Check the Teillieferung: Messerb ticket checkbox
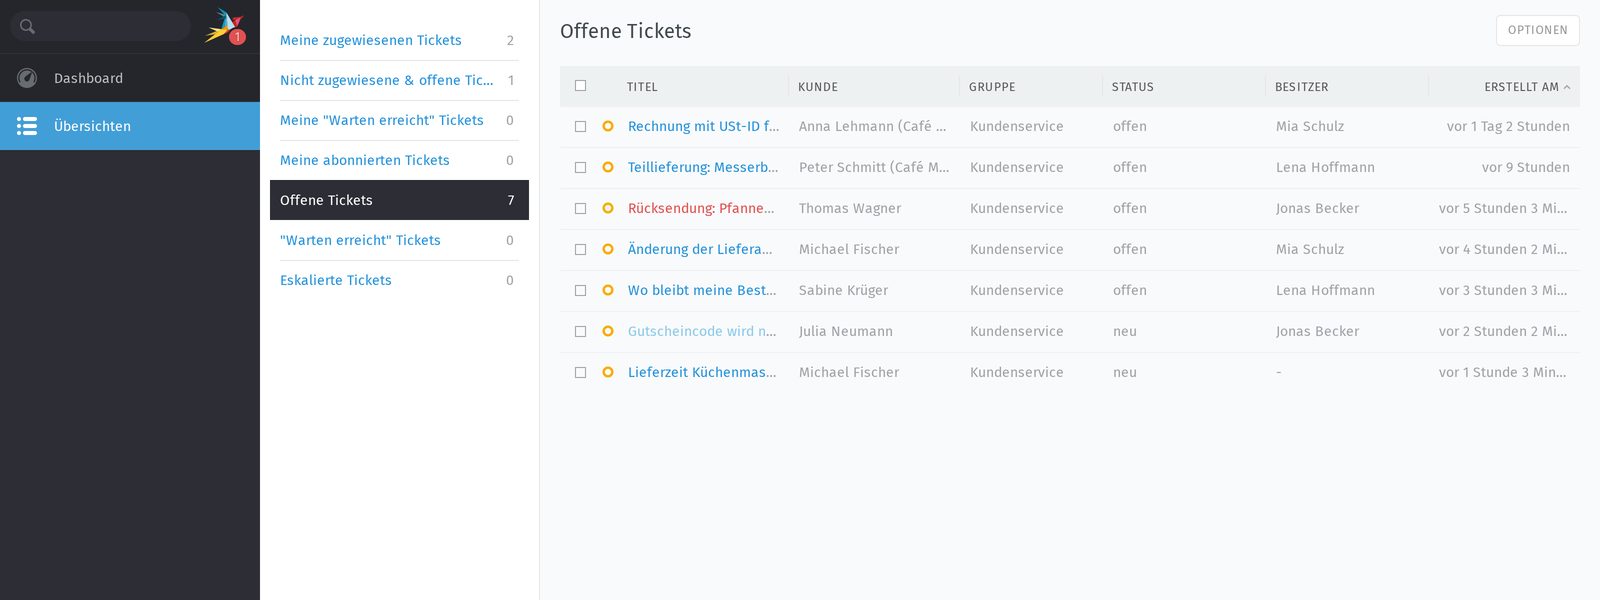Image resolution: width=1600 pixels, height=600 pixels. 580,168
